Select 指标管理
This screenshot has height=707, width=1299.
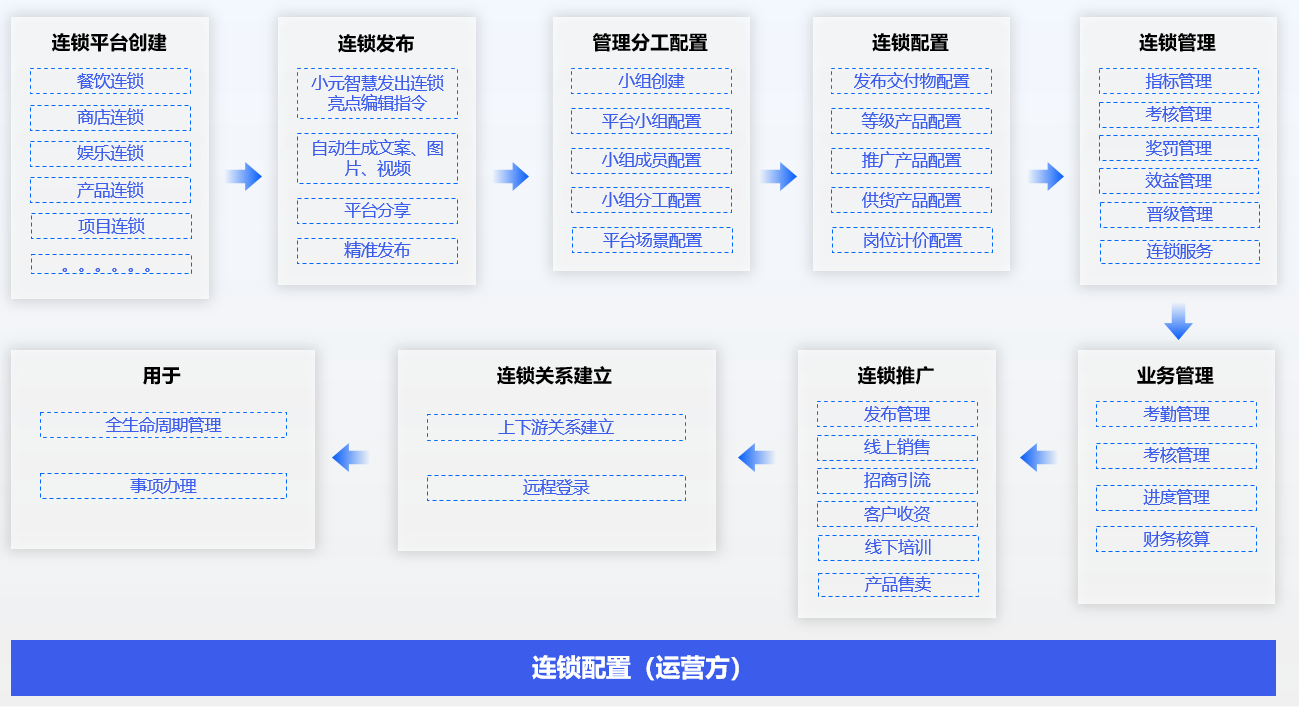coord(1179,81)
